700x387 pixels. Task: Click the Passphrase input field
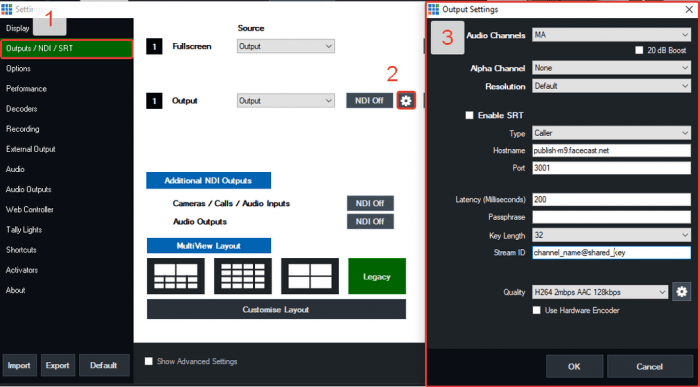pos(611,217)
